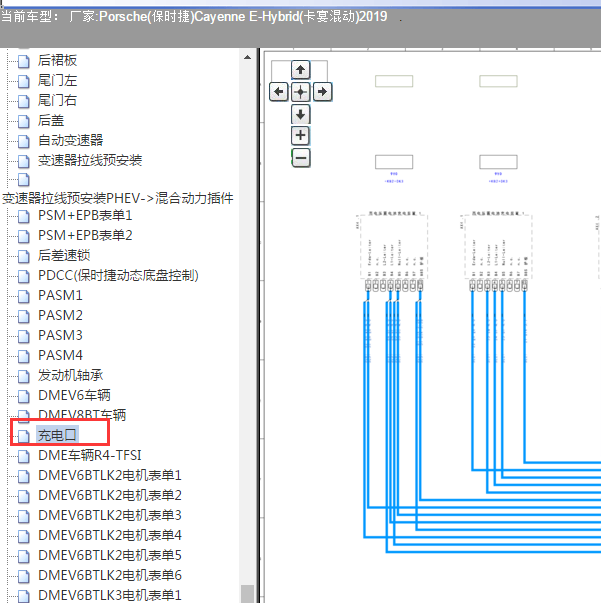Open PDCC(保时捷动态底盘控制) diagram
Image resolution: width=601 pixels, height=603 pixels.
click(118, 275)
